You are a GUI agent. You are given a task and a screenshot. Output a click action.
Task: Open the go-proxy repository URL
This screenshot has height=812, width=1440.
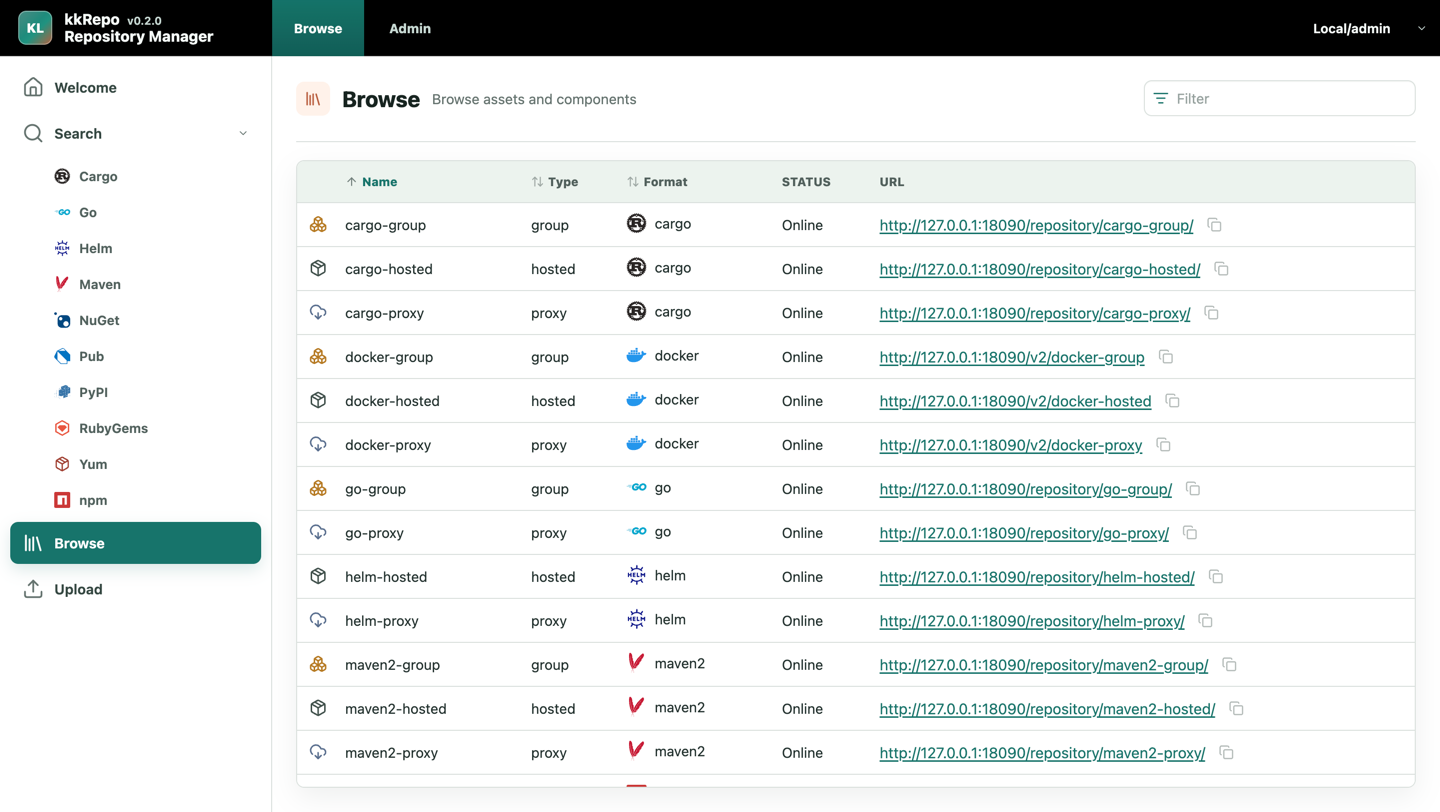[x=1024, y=533]
